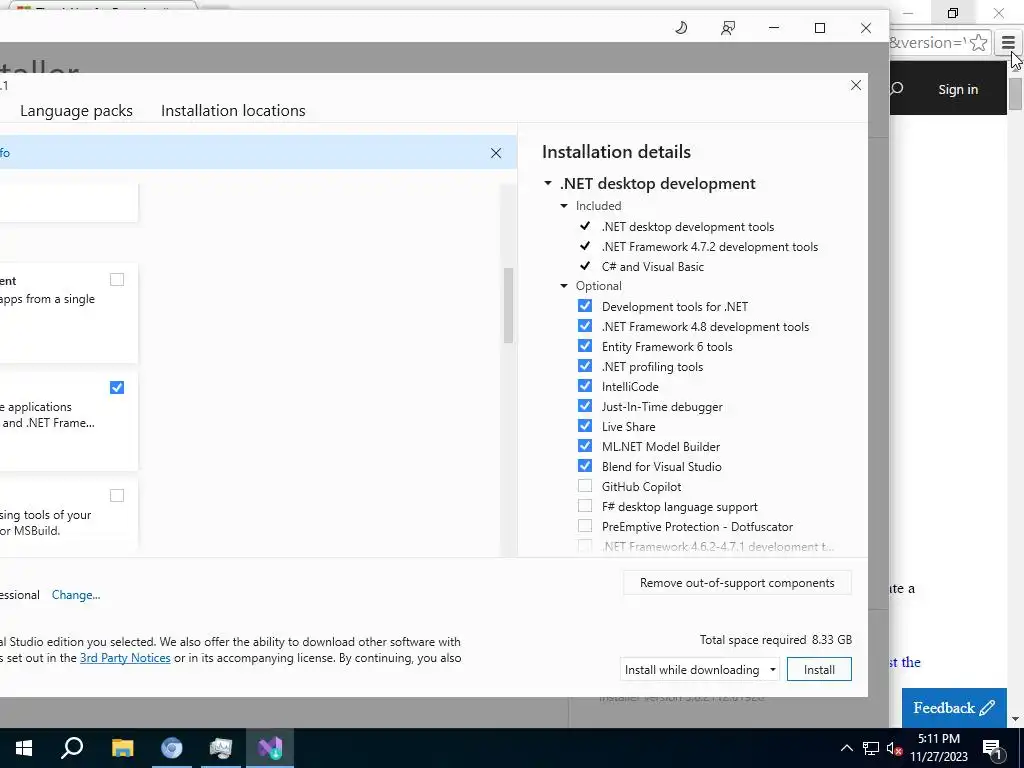Toggle the IntelliCode checkbox
Viewport: 1024px width, 768px height.
(x=584, y=386)
